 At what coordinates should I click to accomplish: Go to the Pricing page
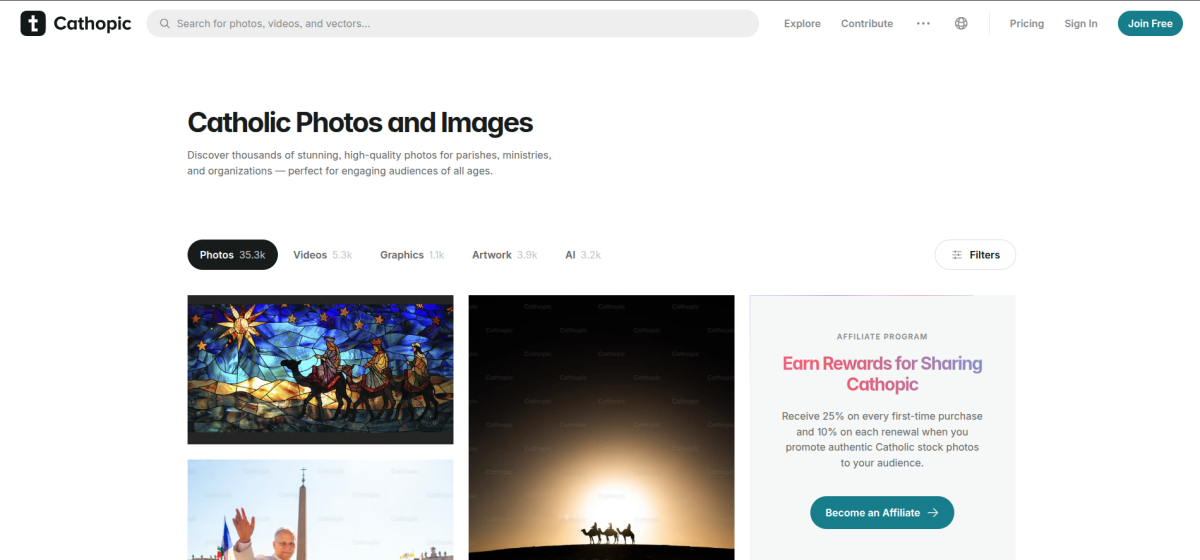[x=1026, y=24]
